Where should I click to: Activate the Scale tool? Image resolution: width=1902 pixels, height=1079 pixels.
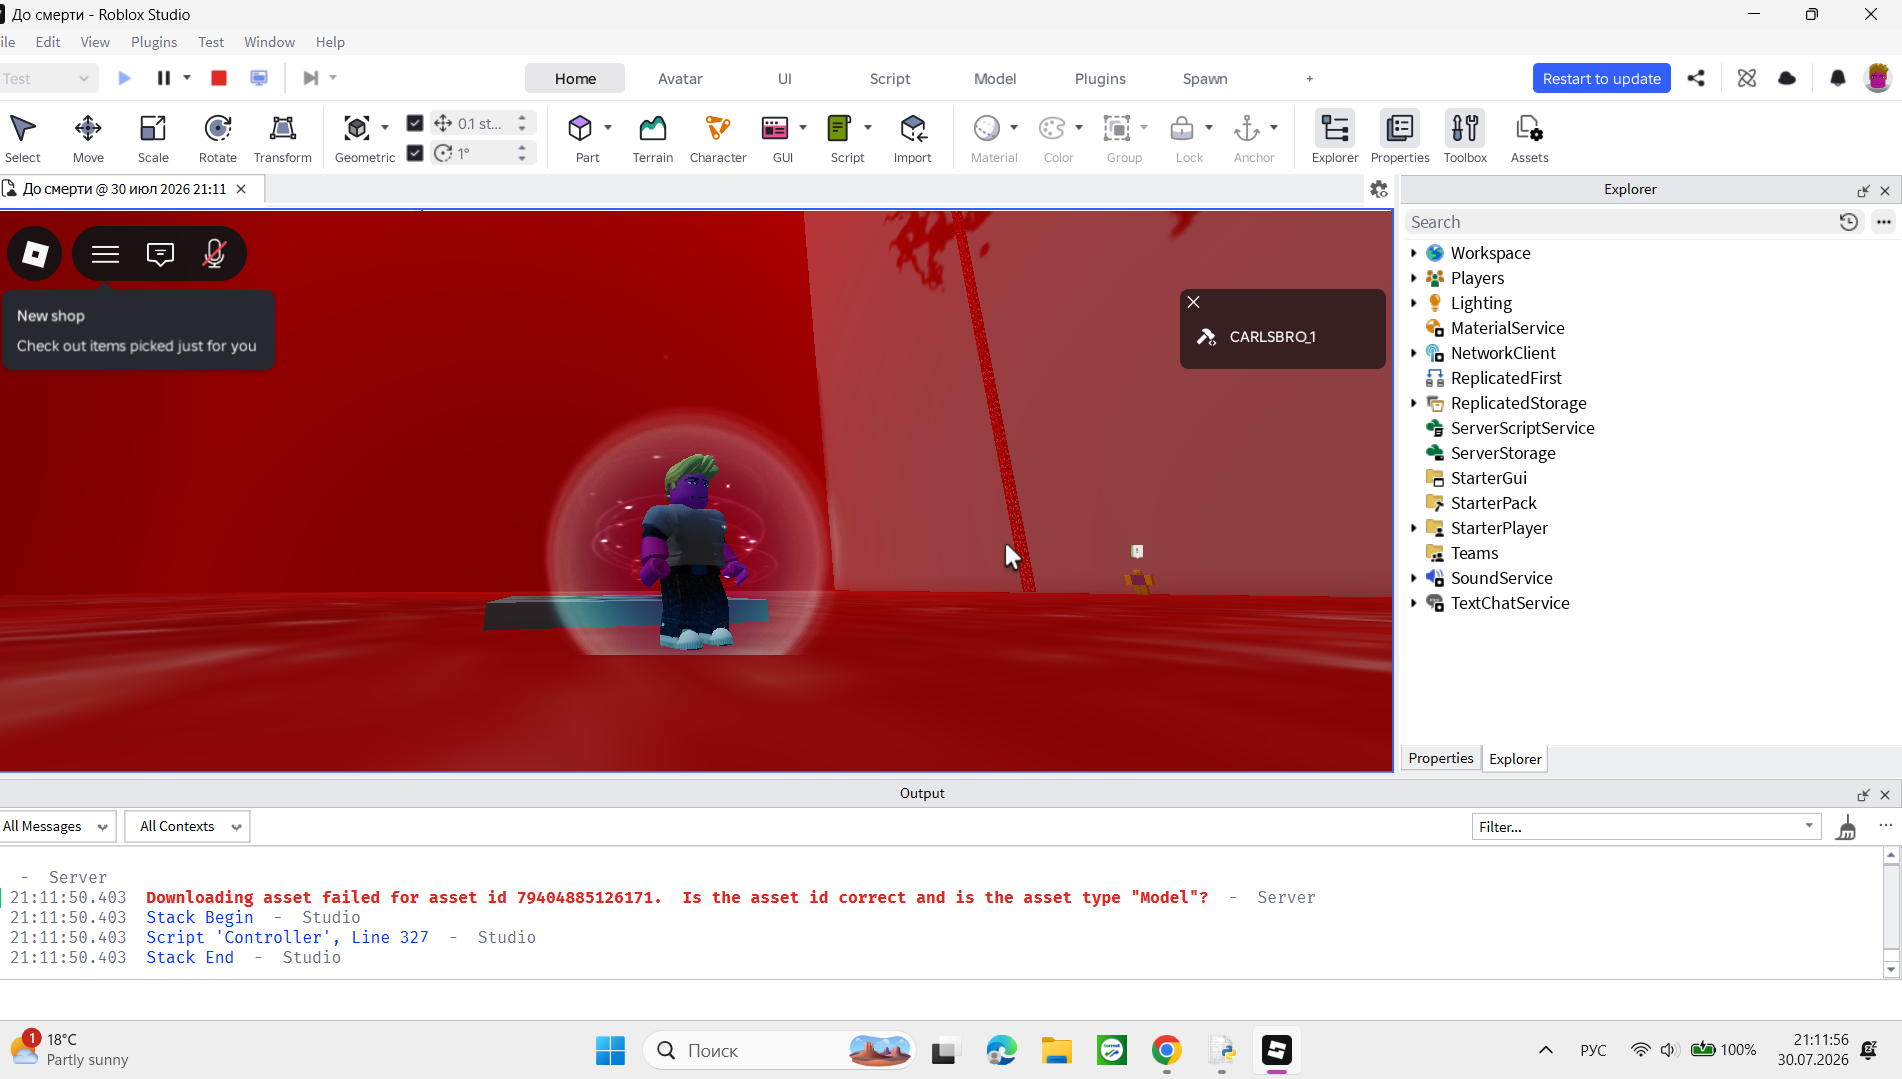point(153,138)
